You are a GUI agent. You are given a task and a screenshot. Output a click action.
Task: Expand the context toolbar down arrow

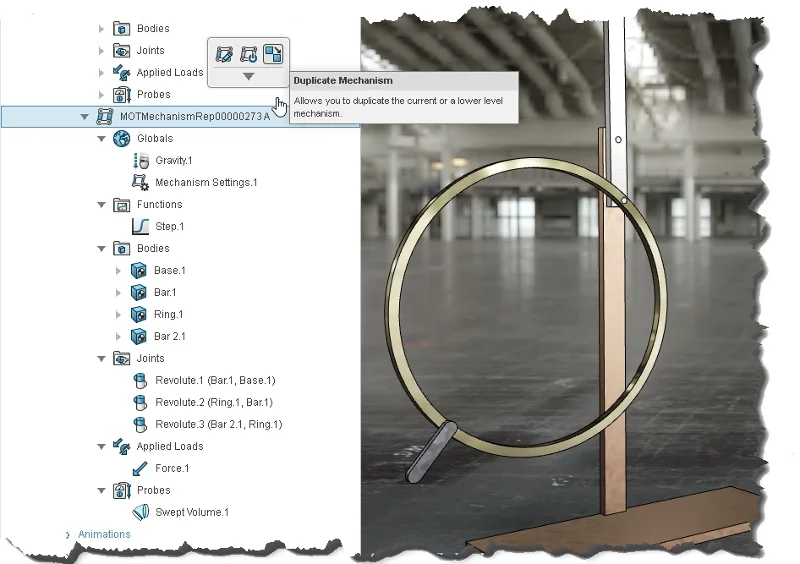249,77
